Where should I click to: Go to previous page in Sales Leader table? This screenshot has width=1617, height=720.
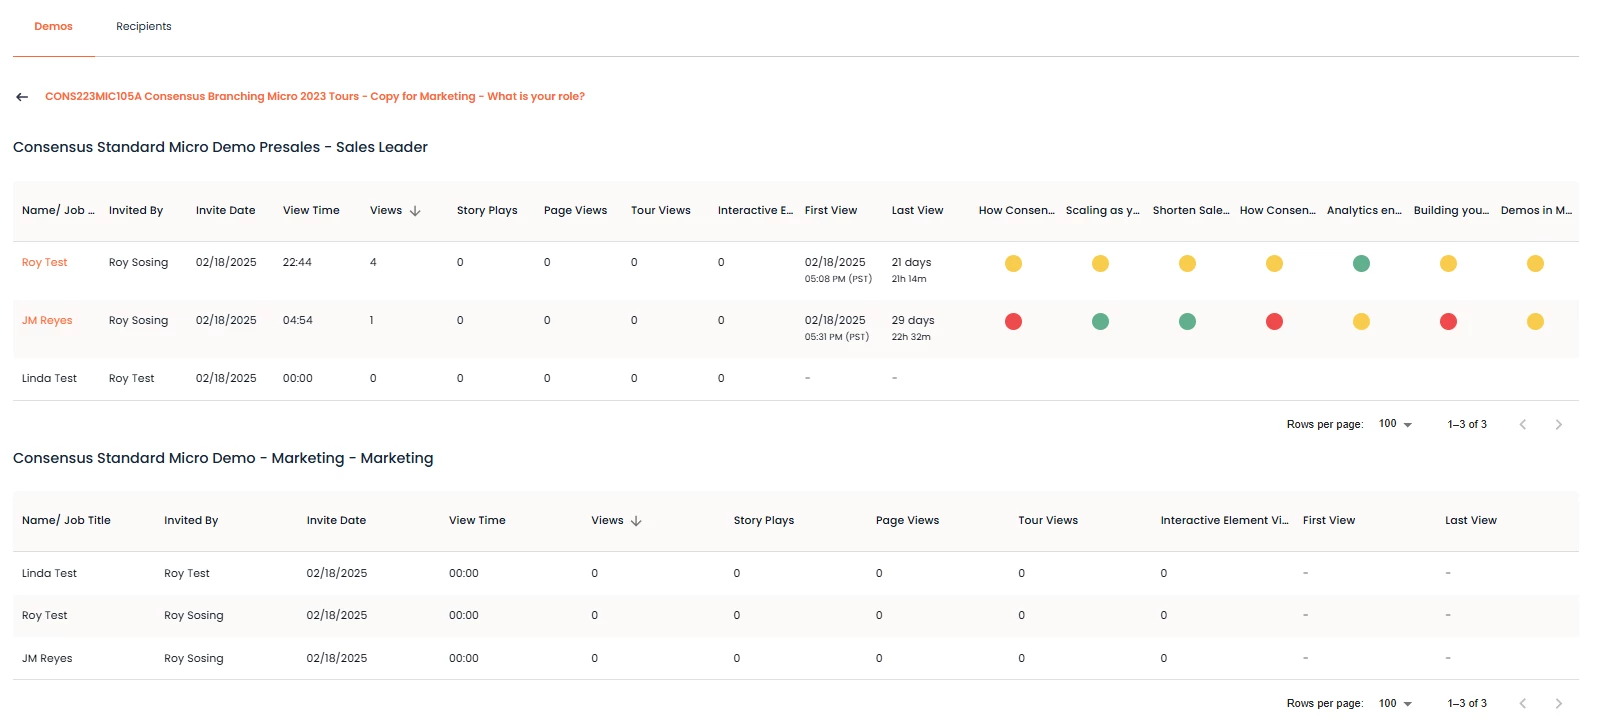[1523, 425]
